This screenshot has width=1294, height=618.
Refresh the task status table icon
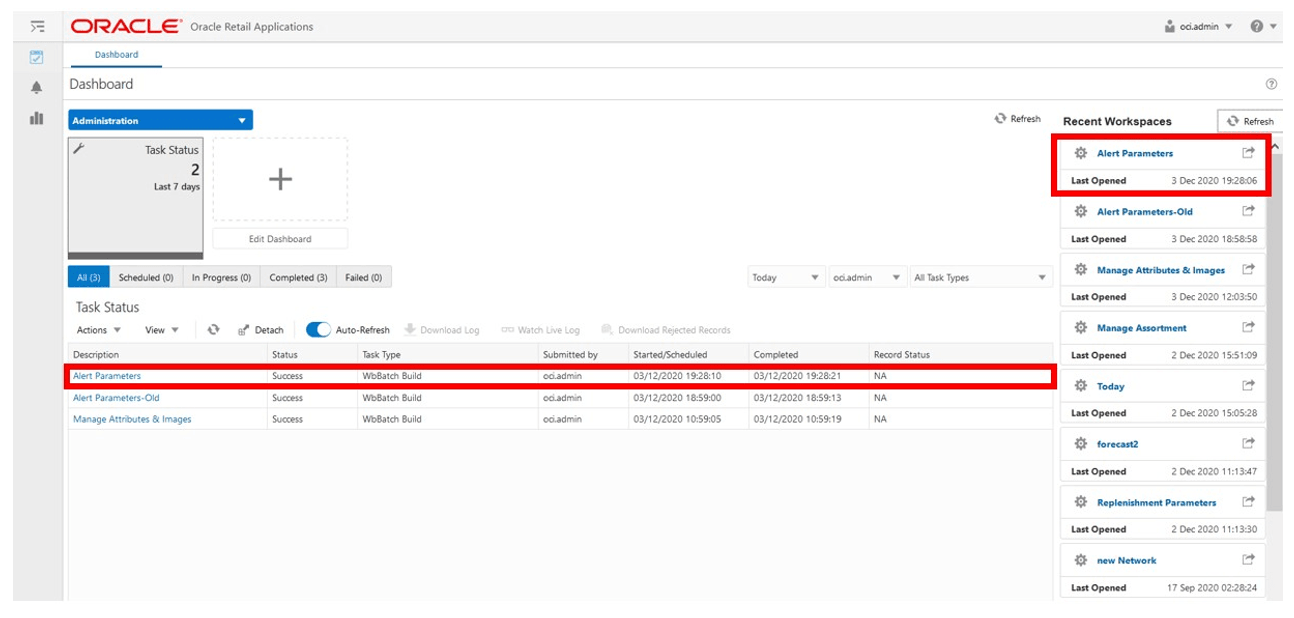click(x=213, y=329)
